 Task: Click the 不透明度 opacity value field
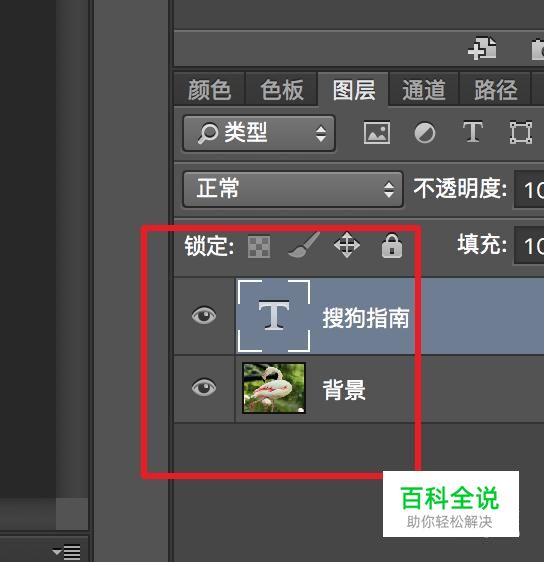coord(529,189)
